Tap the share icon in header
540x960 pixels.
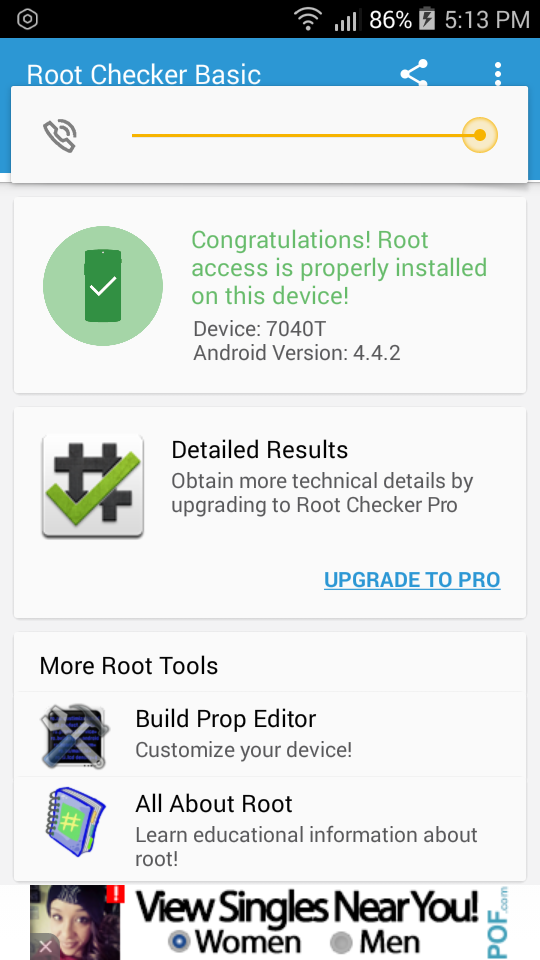(x=414, y=73)
